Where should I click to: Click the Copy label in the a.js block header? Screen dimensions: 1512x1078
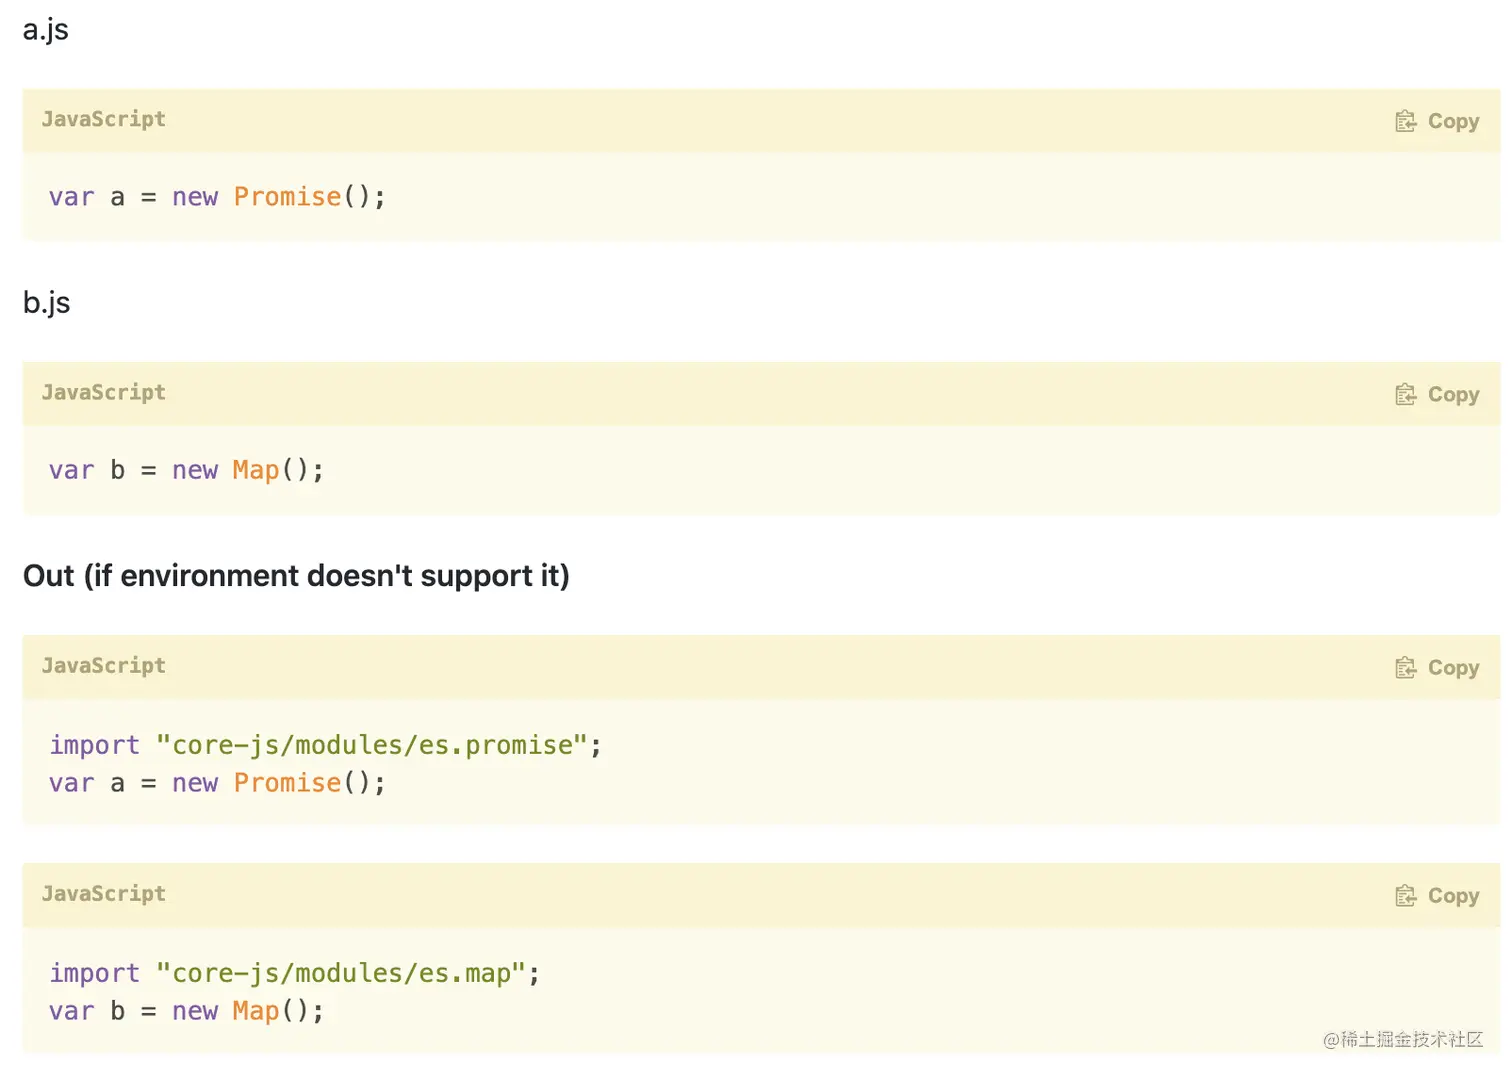click(x=1454, y=120)
